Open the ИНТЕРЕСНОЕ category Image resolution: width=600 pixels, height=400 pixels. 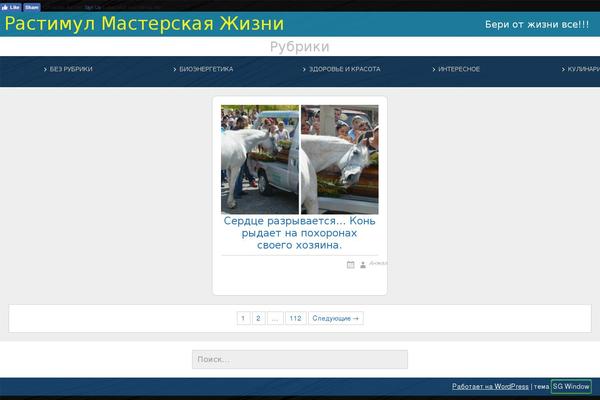[x=459, y=69]
